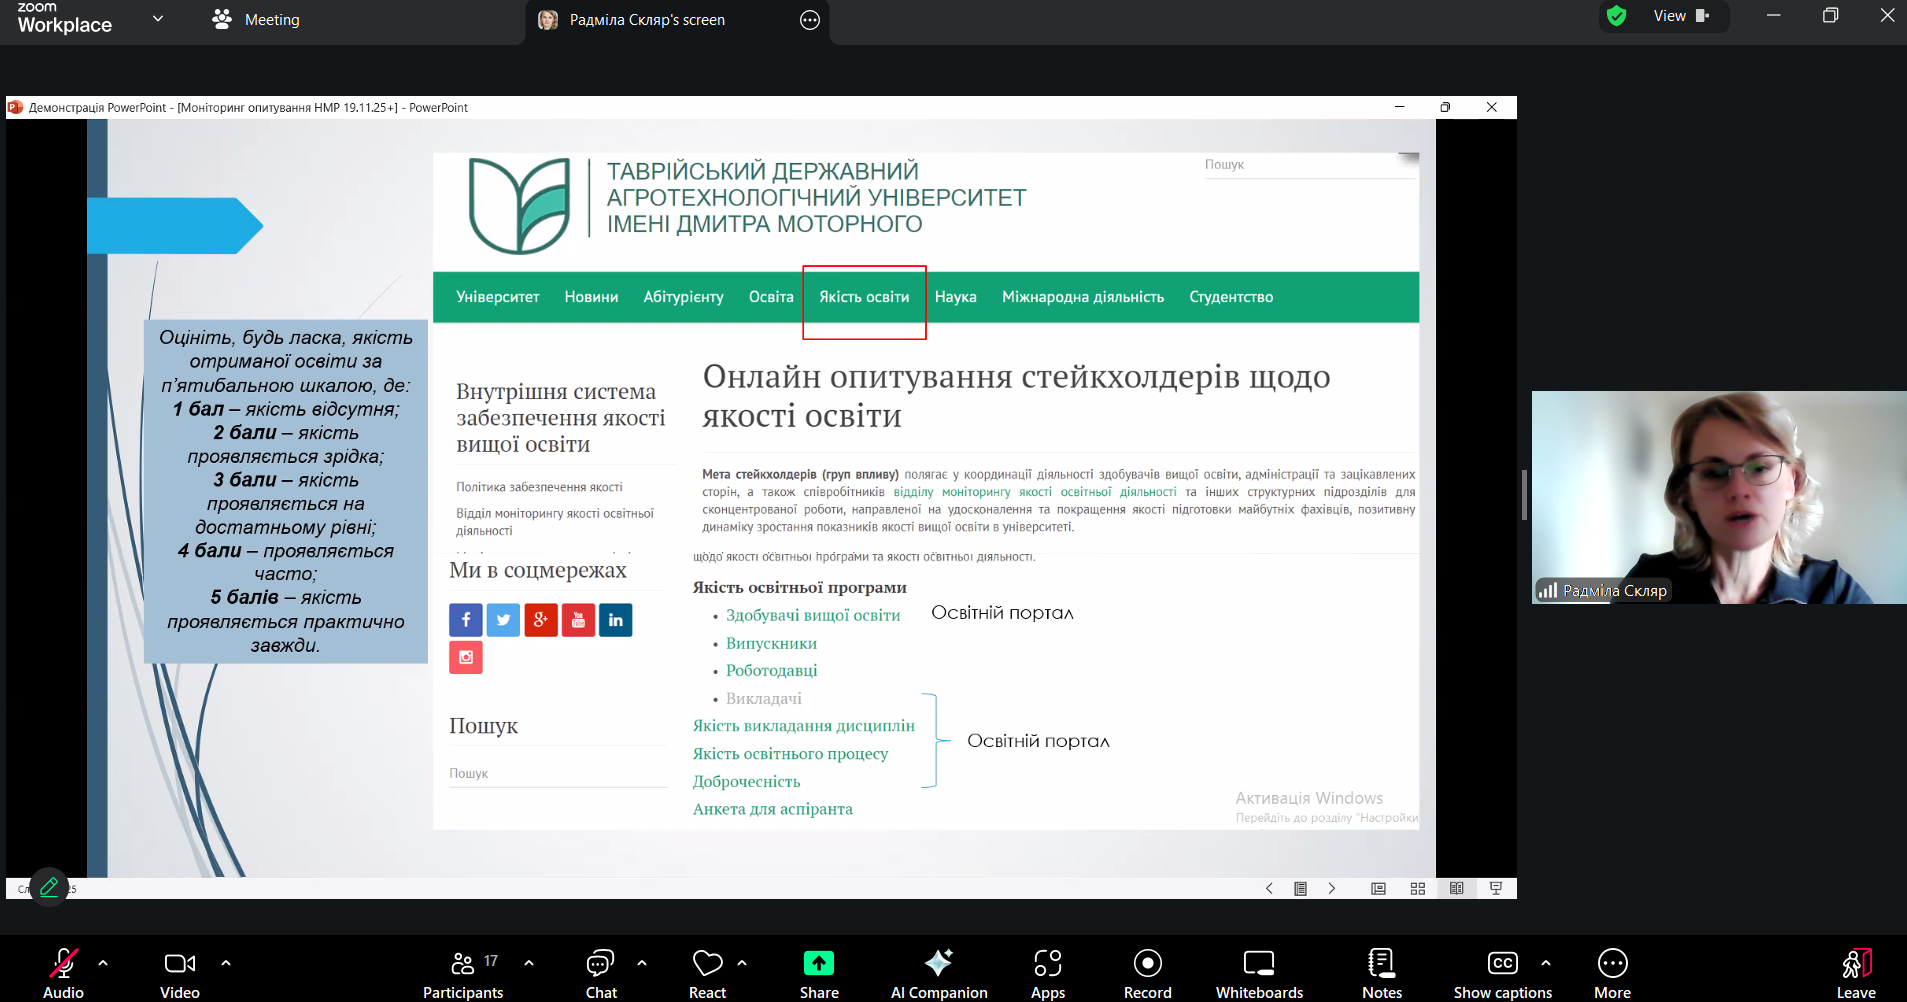Go to previous slide arrow in PowerPoint
Screen dimensions: 1907x1002
coord(1269,888)
